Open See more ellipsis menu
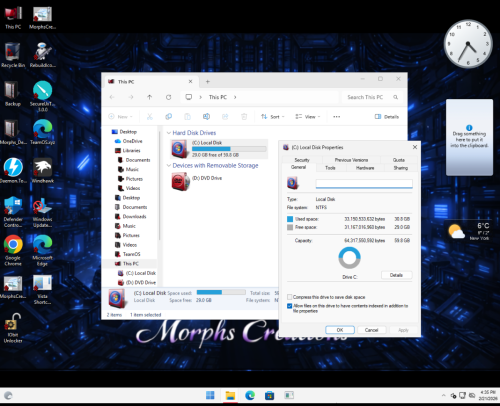 (x=337, y=117)
